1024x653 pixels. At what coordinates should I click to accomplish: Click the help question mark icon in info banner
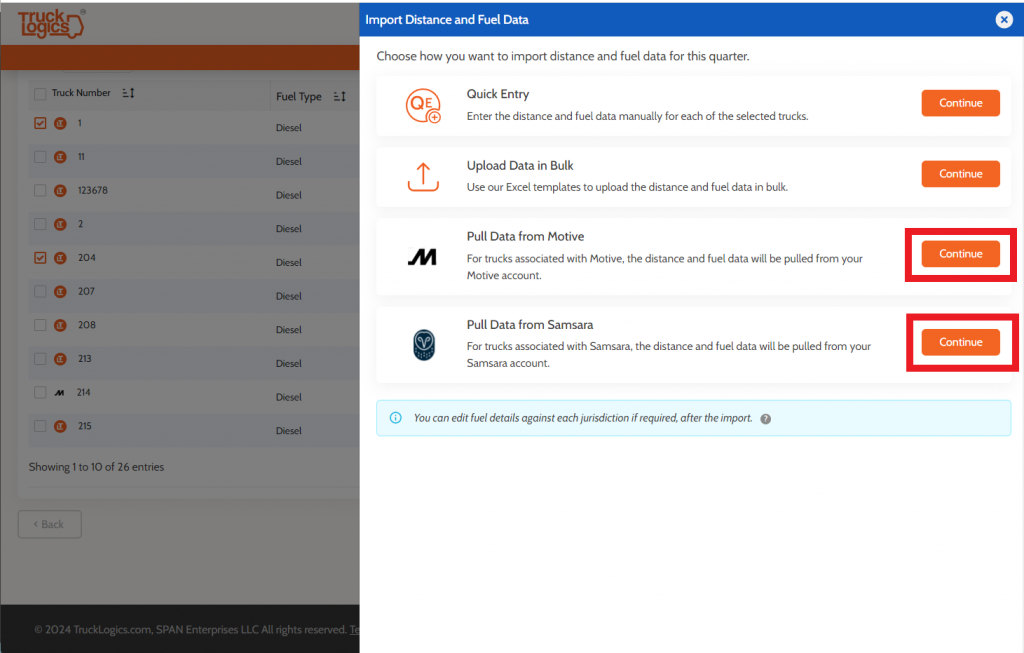click(765, 419)
